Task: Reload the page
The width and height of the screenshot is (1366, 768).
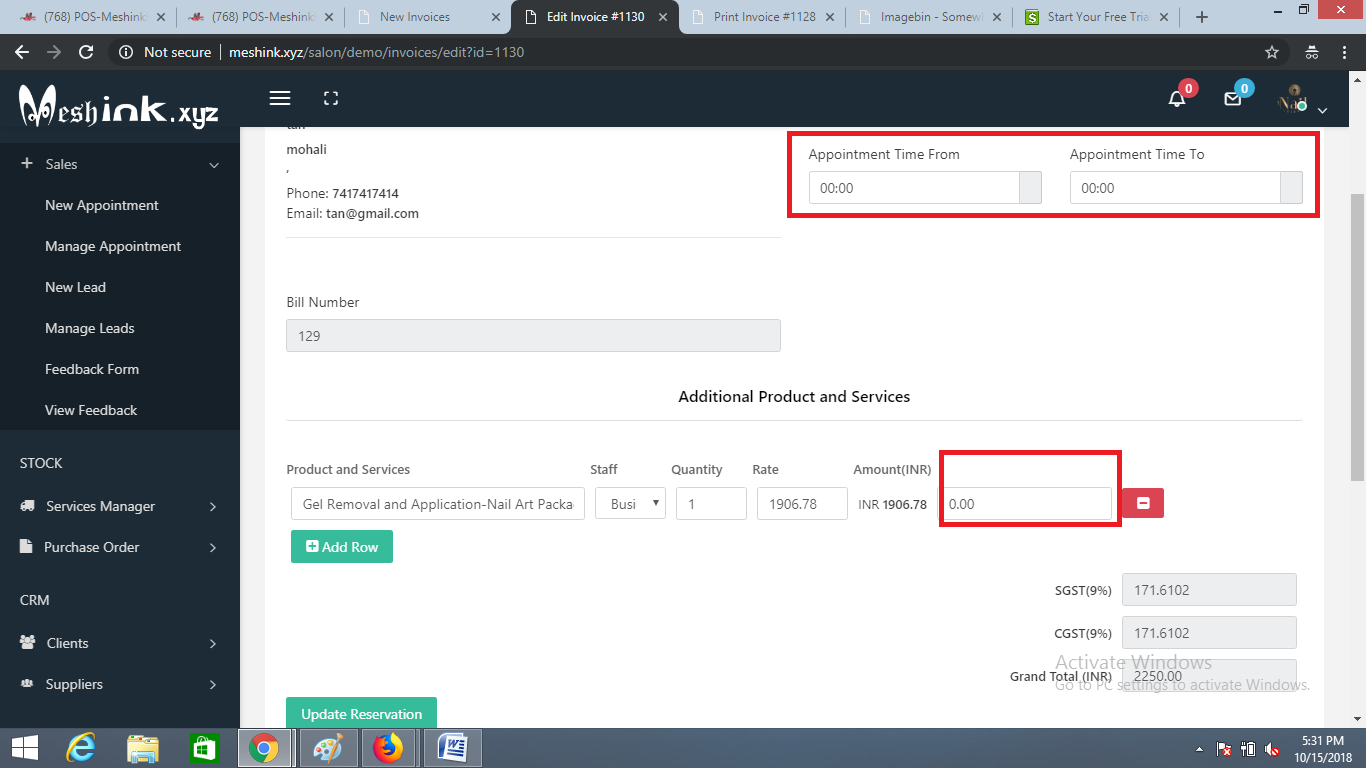Action: click(86, 52)
